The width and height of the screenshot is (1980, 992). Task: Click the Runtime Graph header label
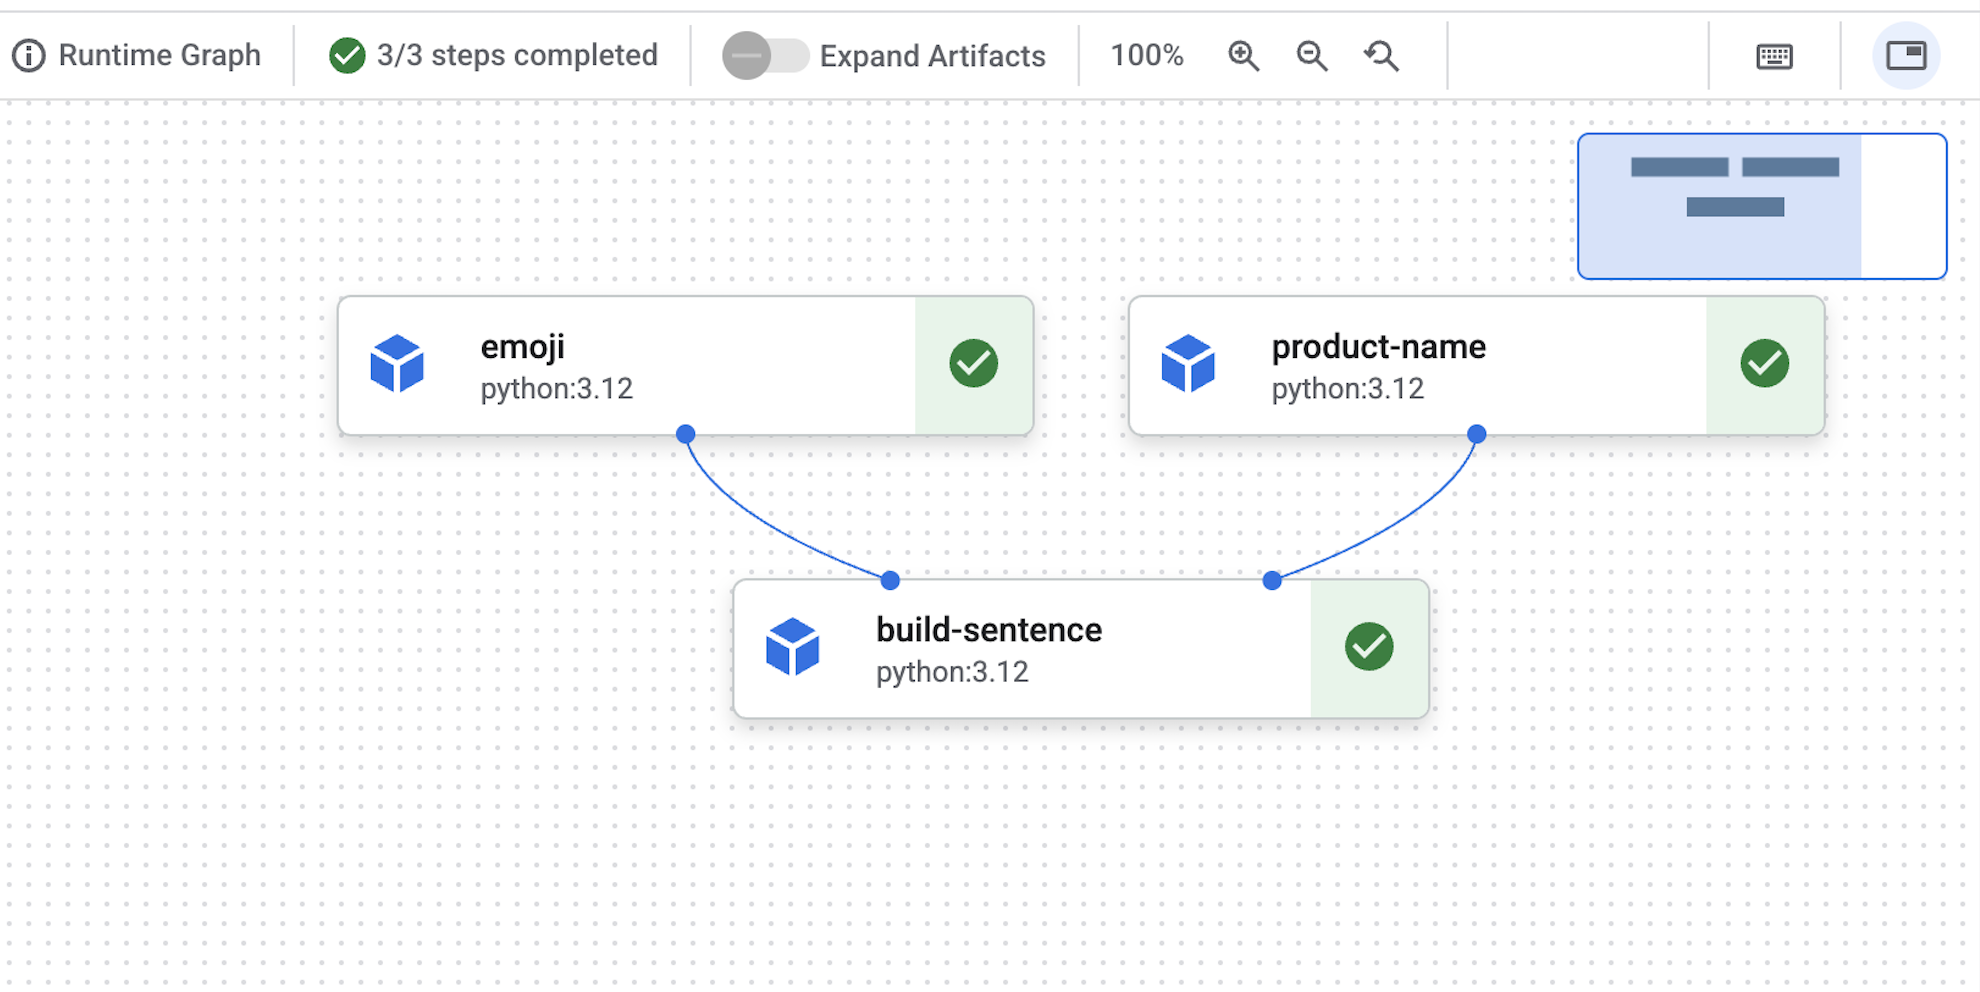(x=159, y=55)
